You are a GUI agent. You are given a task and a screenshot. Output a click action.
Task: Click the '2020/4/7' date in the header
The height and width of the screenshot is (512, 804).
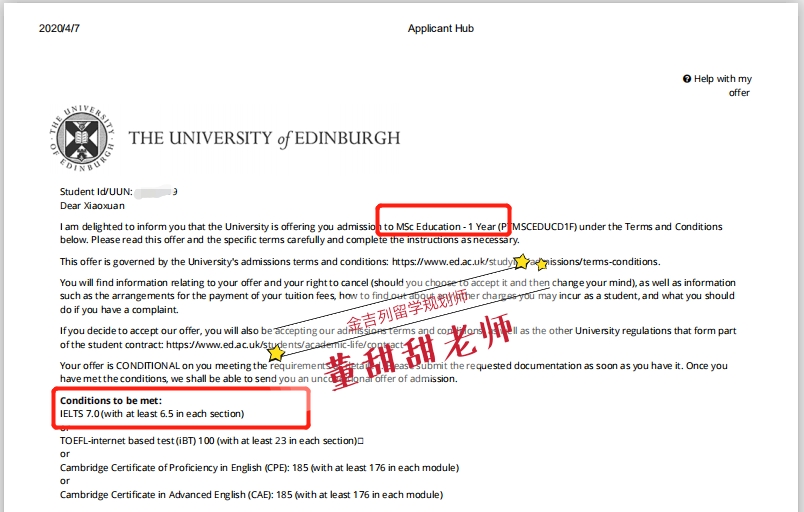[60, 29]
